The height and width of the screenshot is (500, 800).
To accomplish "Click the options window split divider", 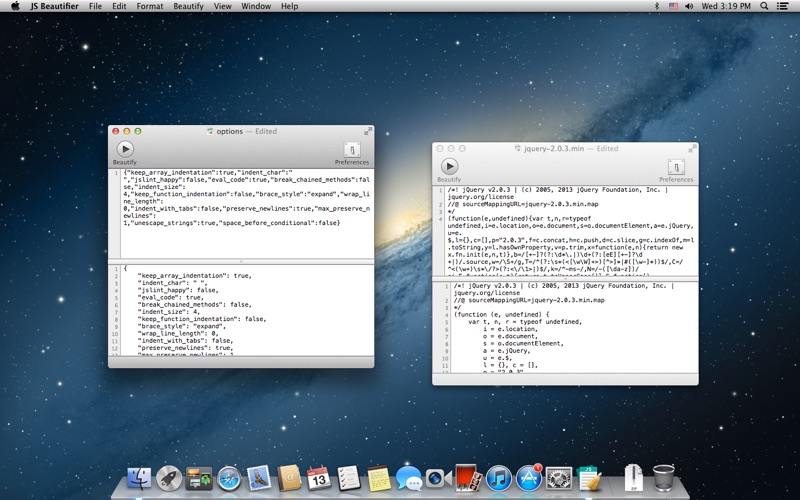I will tap(241, 261).
